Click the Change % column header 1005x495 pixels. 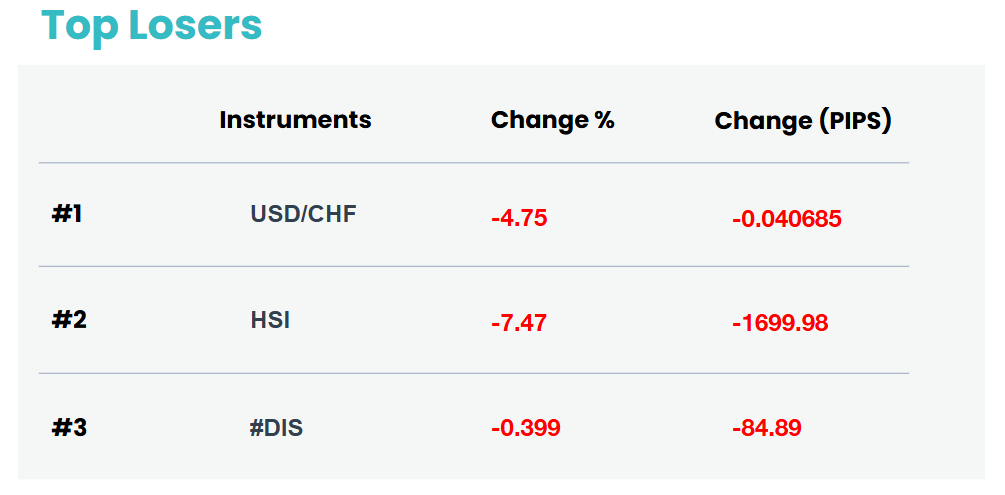[x=552, y=120]
